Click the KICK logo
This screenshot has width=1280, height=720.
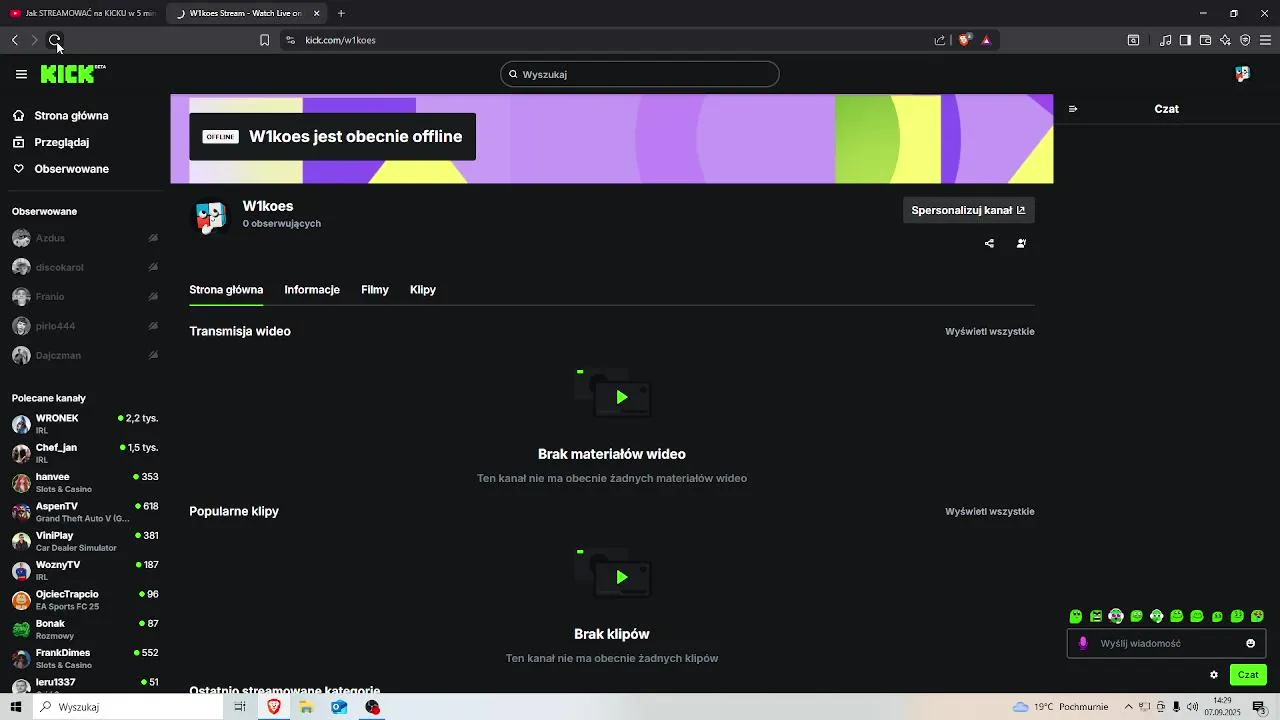tap(72, 74)
